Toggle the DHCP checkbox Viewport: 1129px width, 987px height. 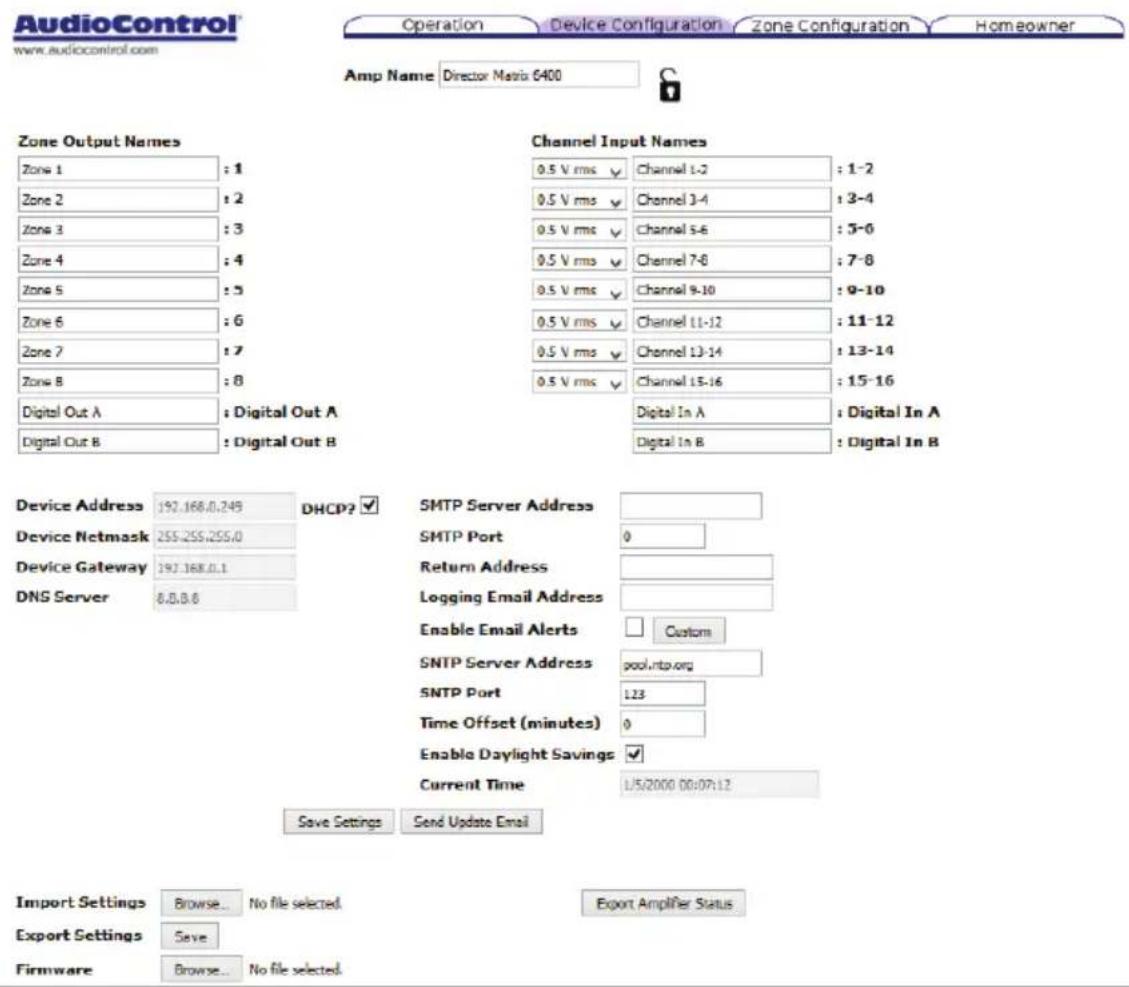[x=369, y=505]
